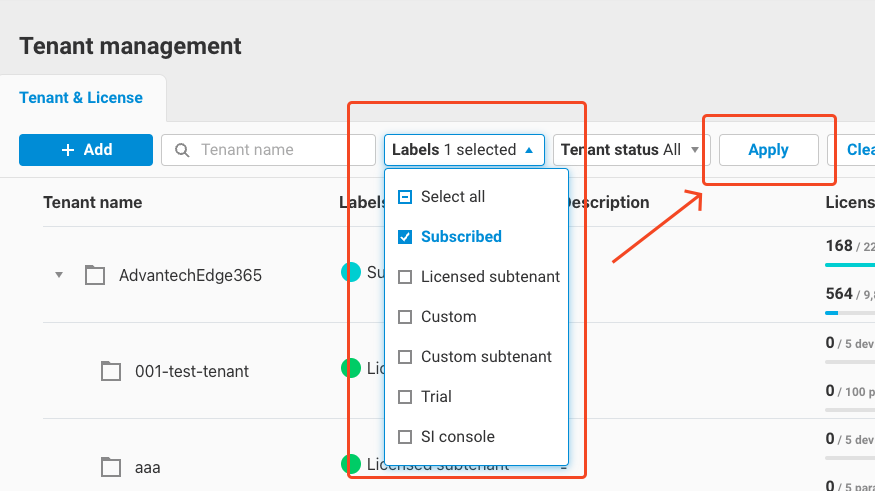
Task: Collapse the Labels filter dropdown
Action: click(x=464, y=150)
